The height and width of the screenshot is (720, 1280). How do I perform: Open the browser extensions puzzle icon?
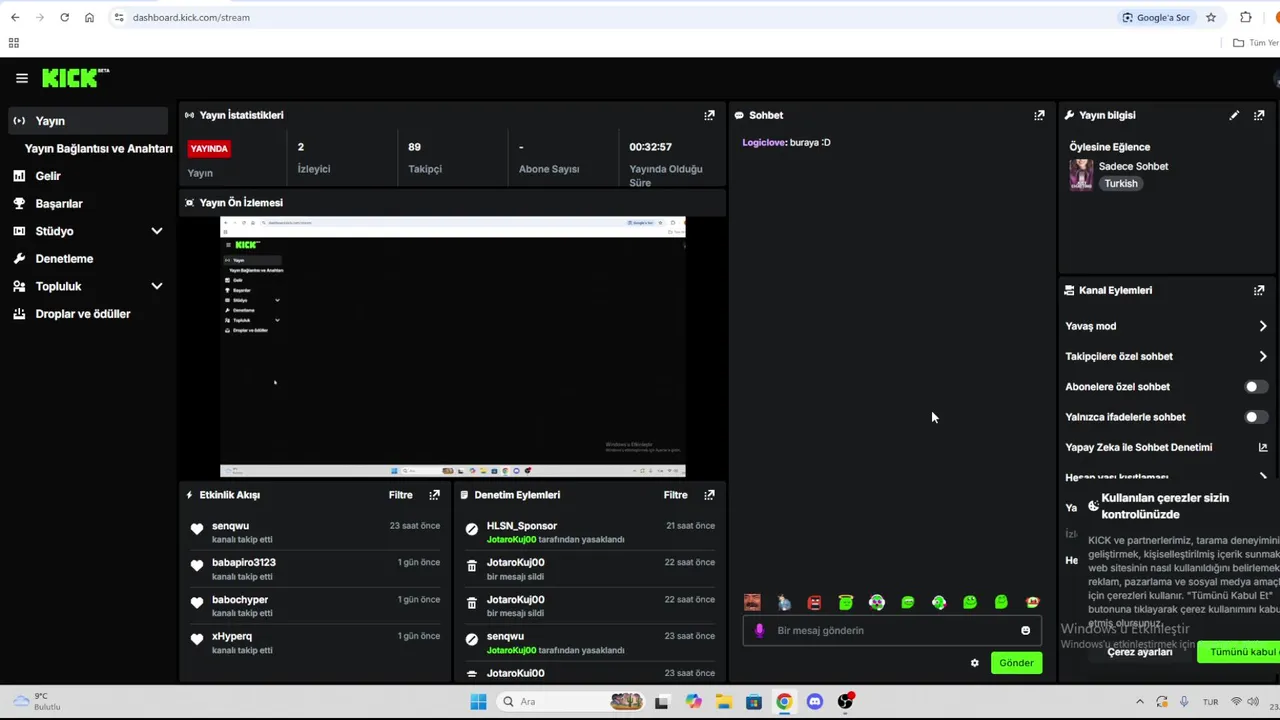[x=1246, y=17]
